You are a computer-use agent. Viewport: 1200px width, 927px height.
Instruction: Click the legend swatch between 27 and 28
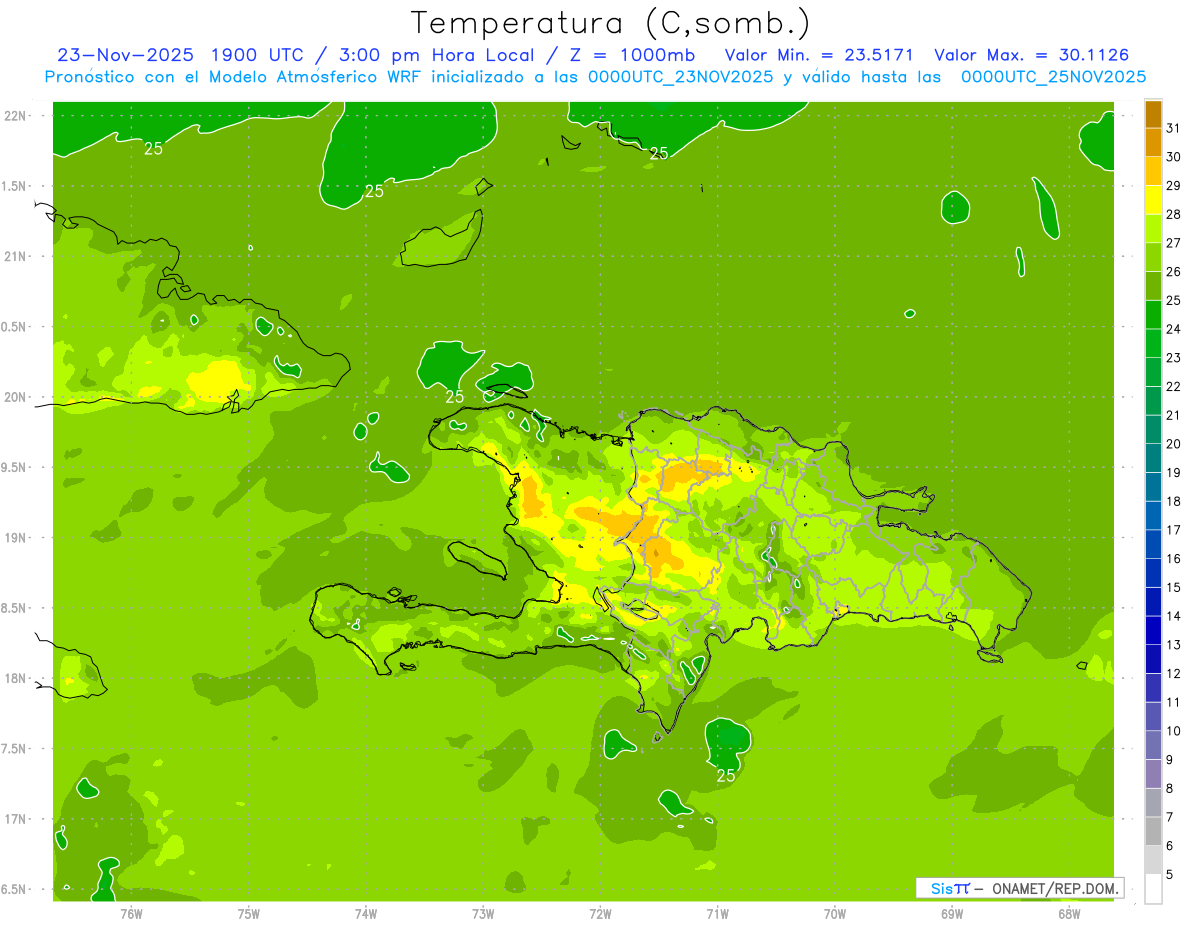pos(1153,229)
